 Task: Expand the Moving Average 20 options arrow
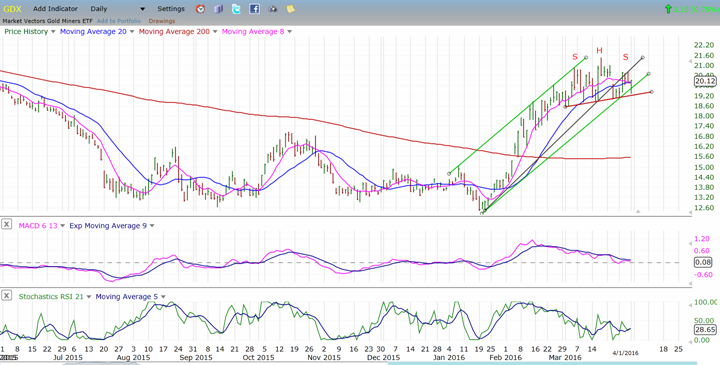(132, 32)
